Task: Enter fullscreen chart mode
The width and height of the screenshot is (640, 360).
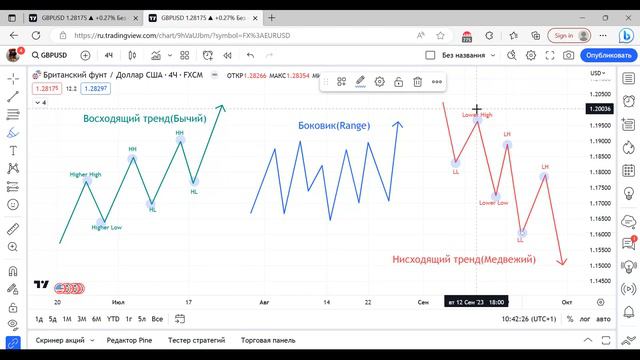Action: [550, 55]
